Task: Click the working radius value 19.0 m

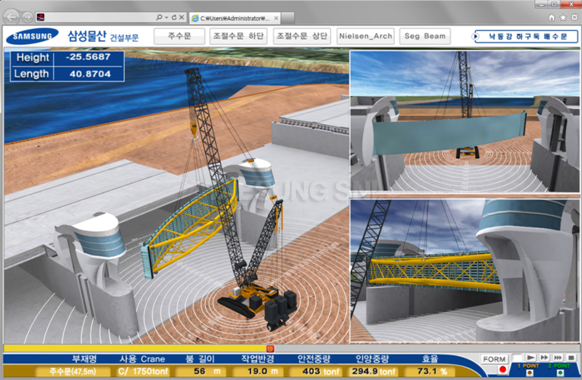Action: tap(258, 371)
